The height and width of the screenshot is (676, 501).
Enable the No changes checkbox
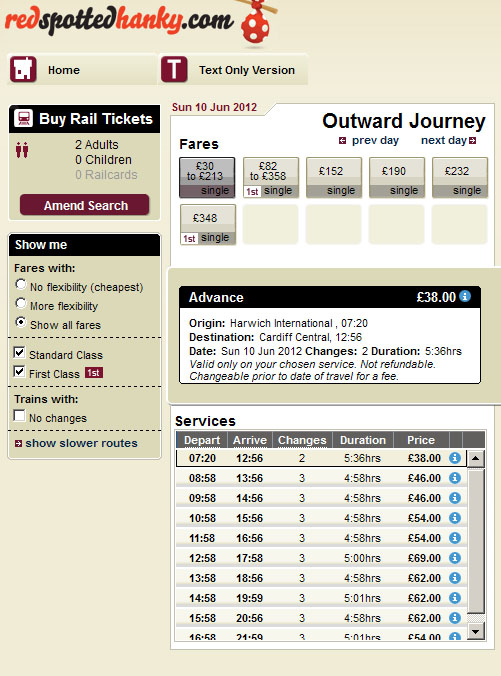[19, 416]
